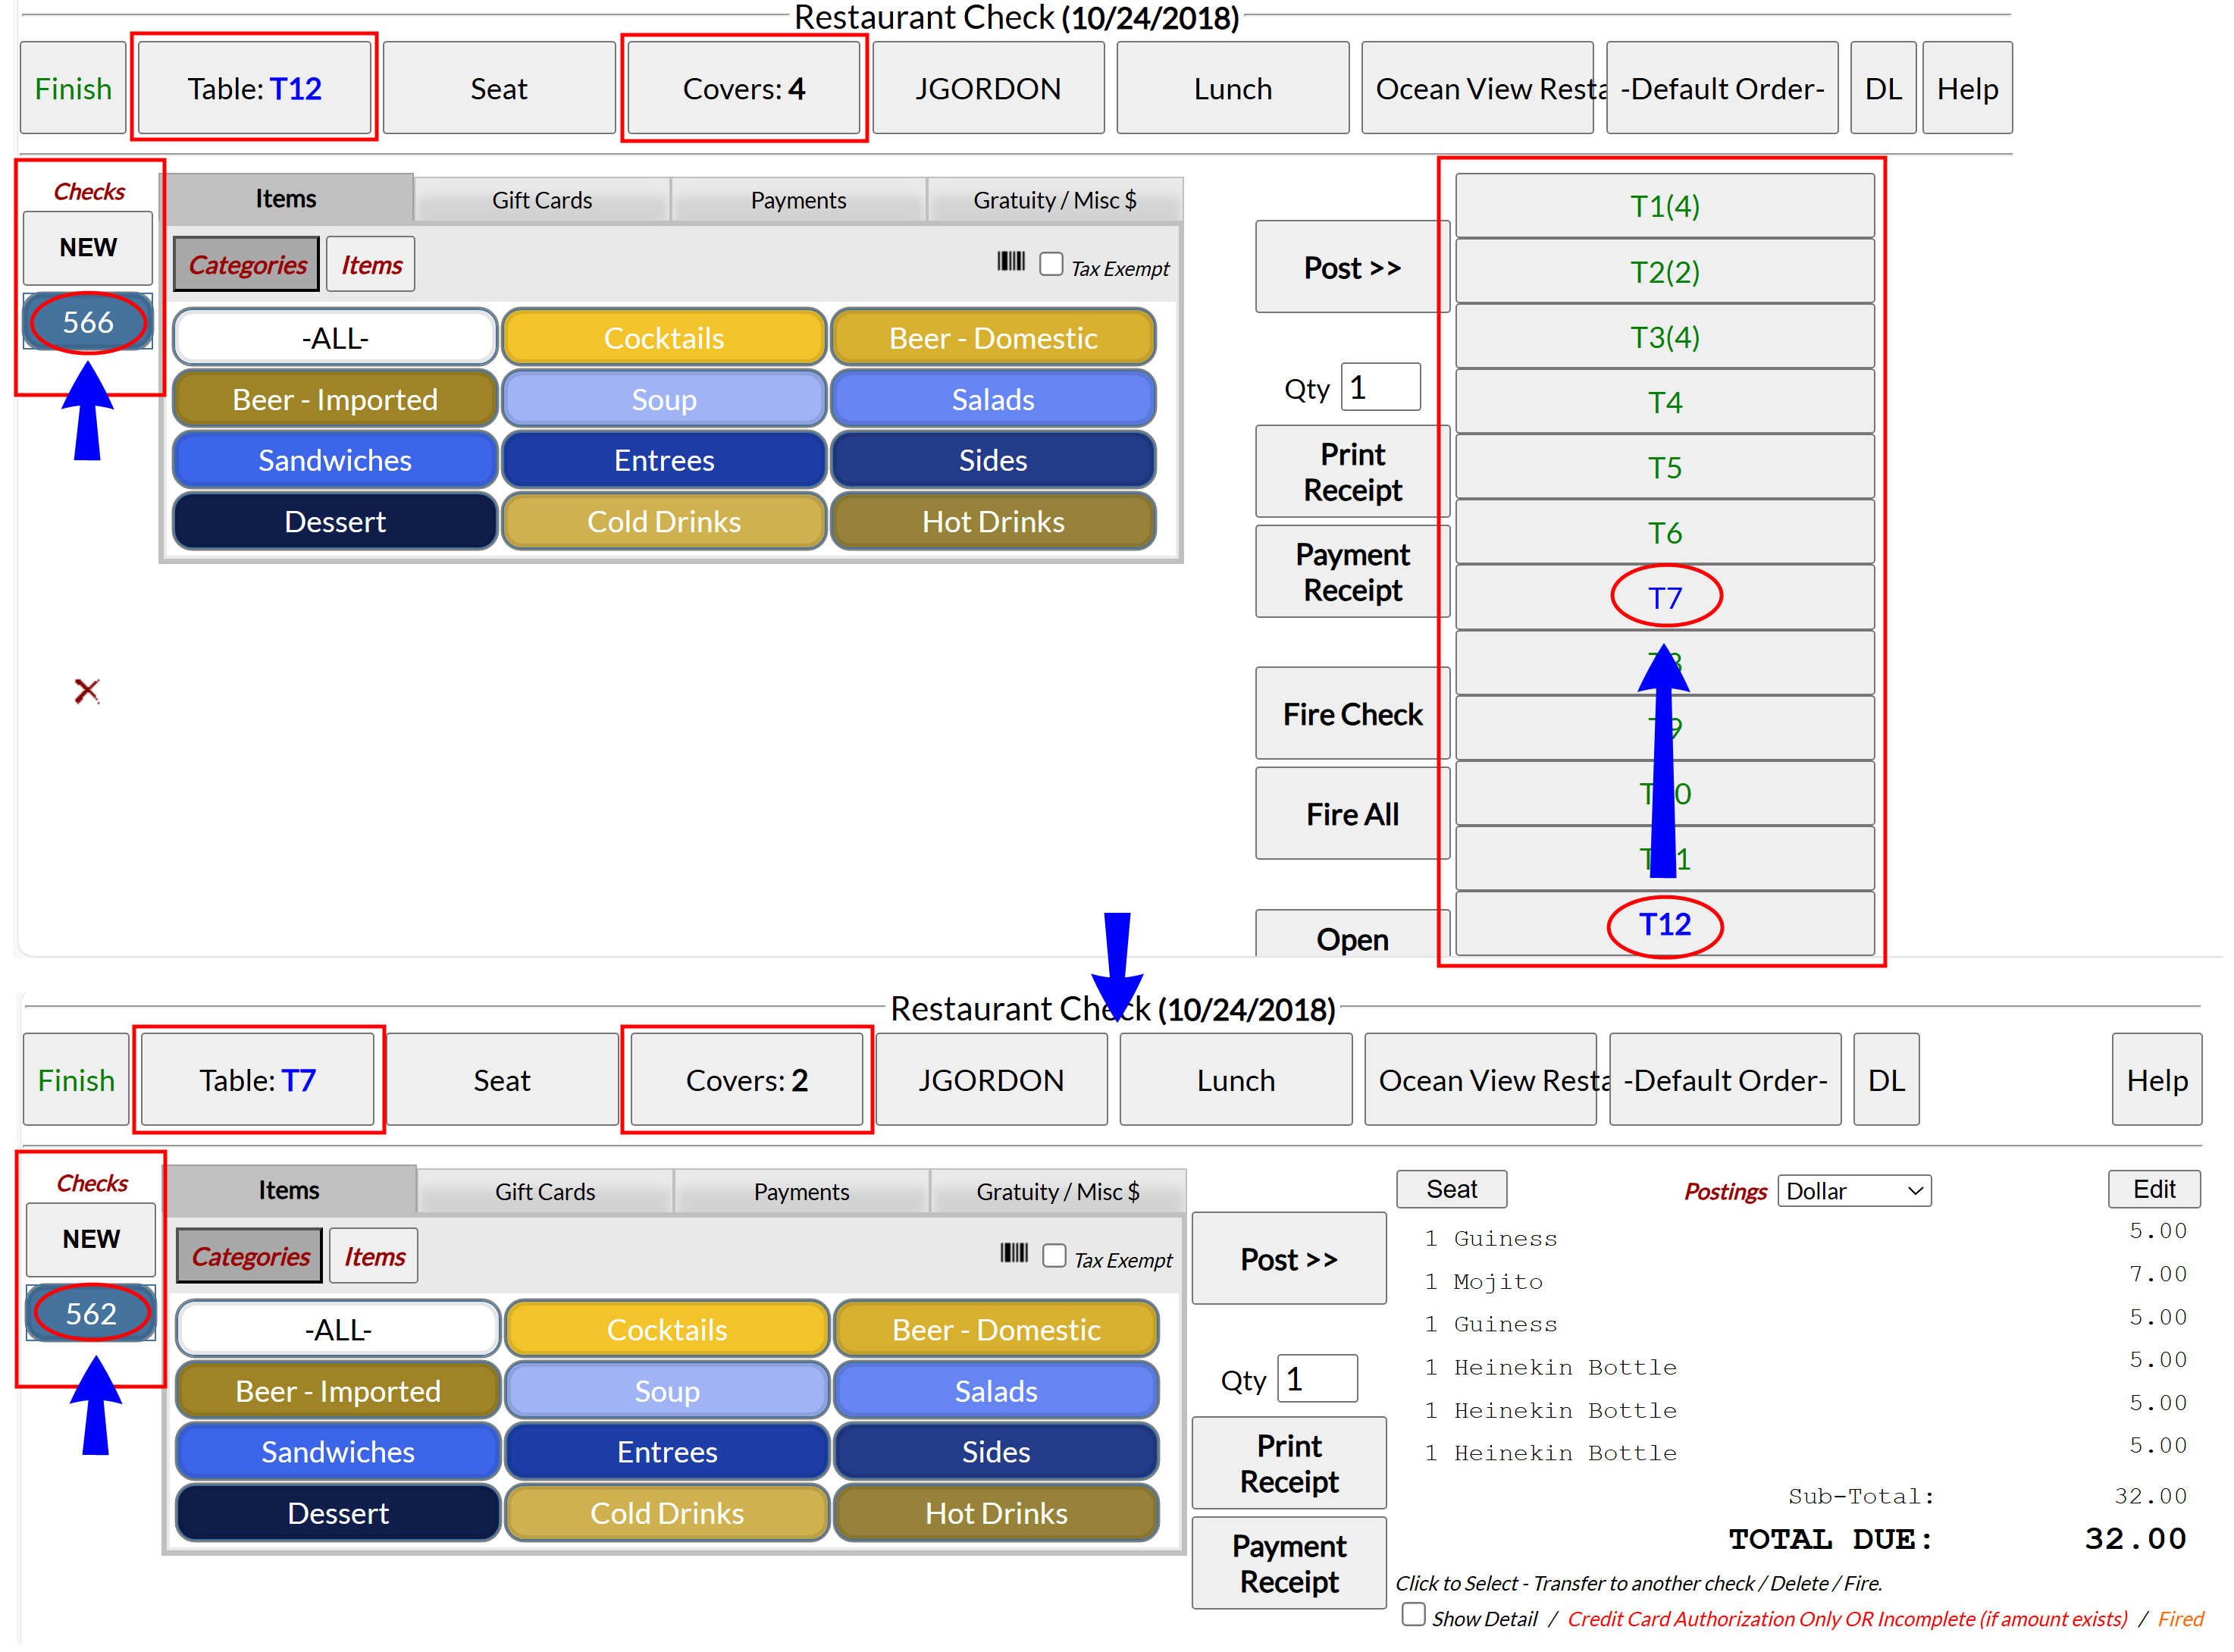Image resolution: width=2234 pixels, height=1652 pixels.
Task: Select check number 562 badge
Action: click(x=91, y=1313)
